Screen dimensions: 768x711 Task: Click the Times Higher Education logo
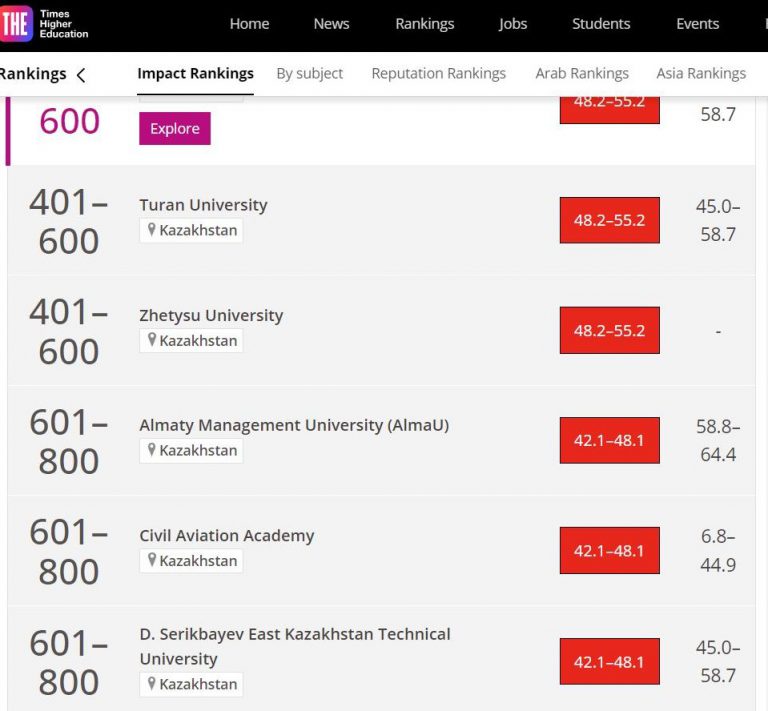(44, 25)
